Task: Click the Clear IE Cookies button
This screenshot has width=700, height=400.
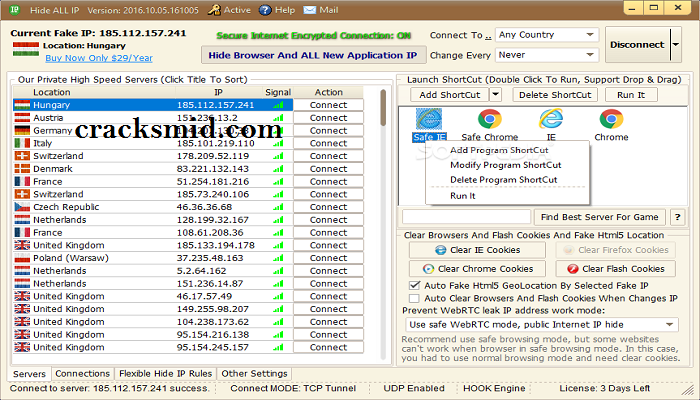Action: [477, 250]
